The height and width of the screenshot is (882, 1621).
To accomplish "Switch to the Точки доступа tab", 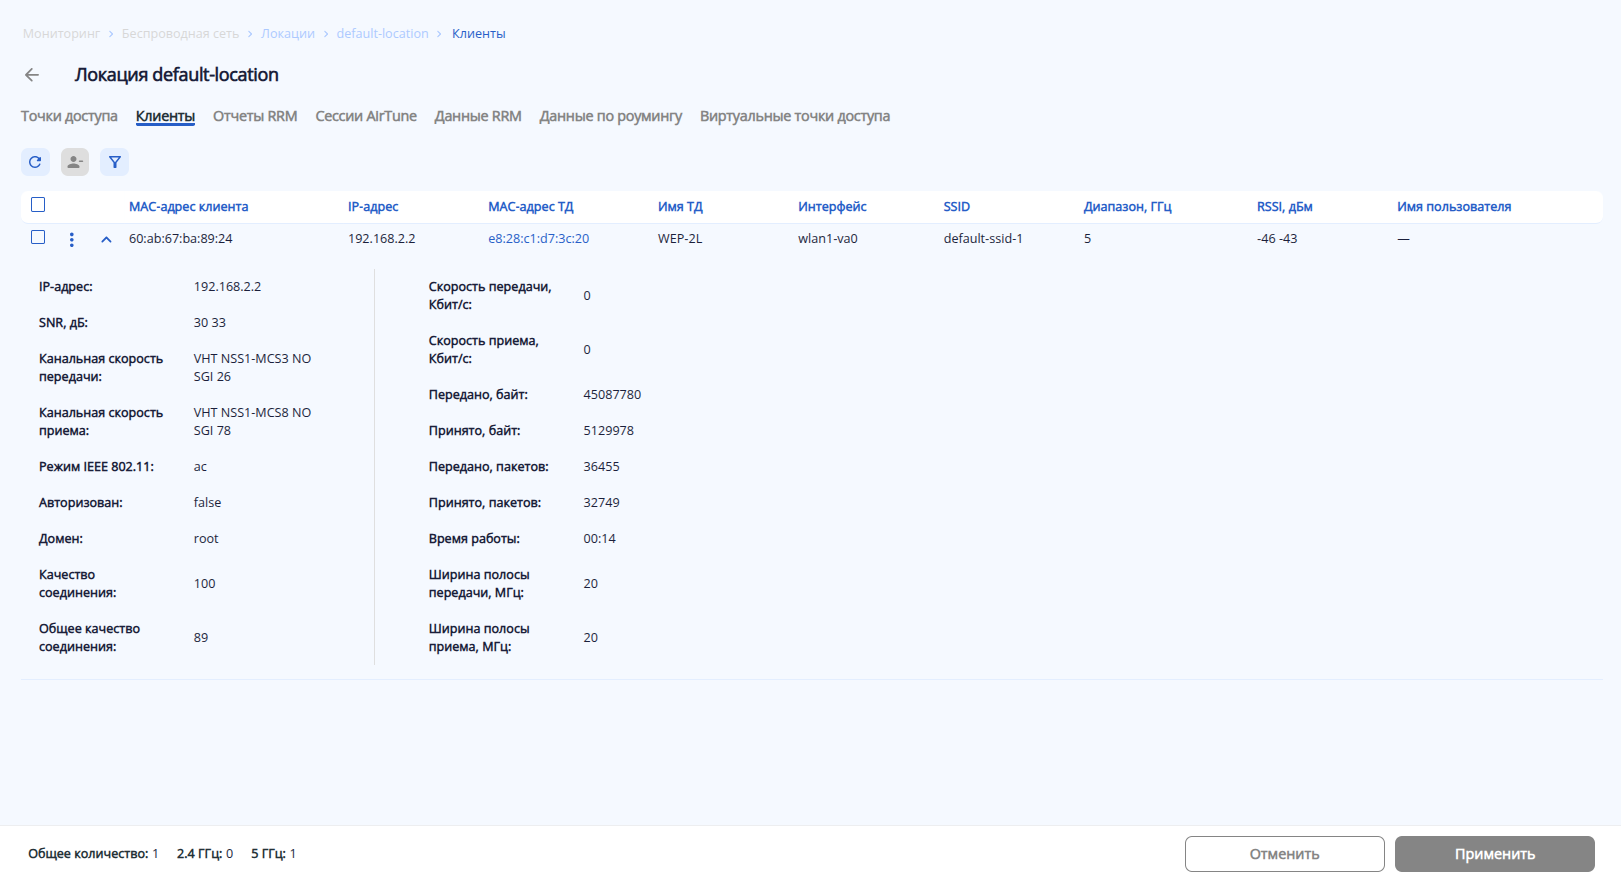I will pos(69,116).
